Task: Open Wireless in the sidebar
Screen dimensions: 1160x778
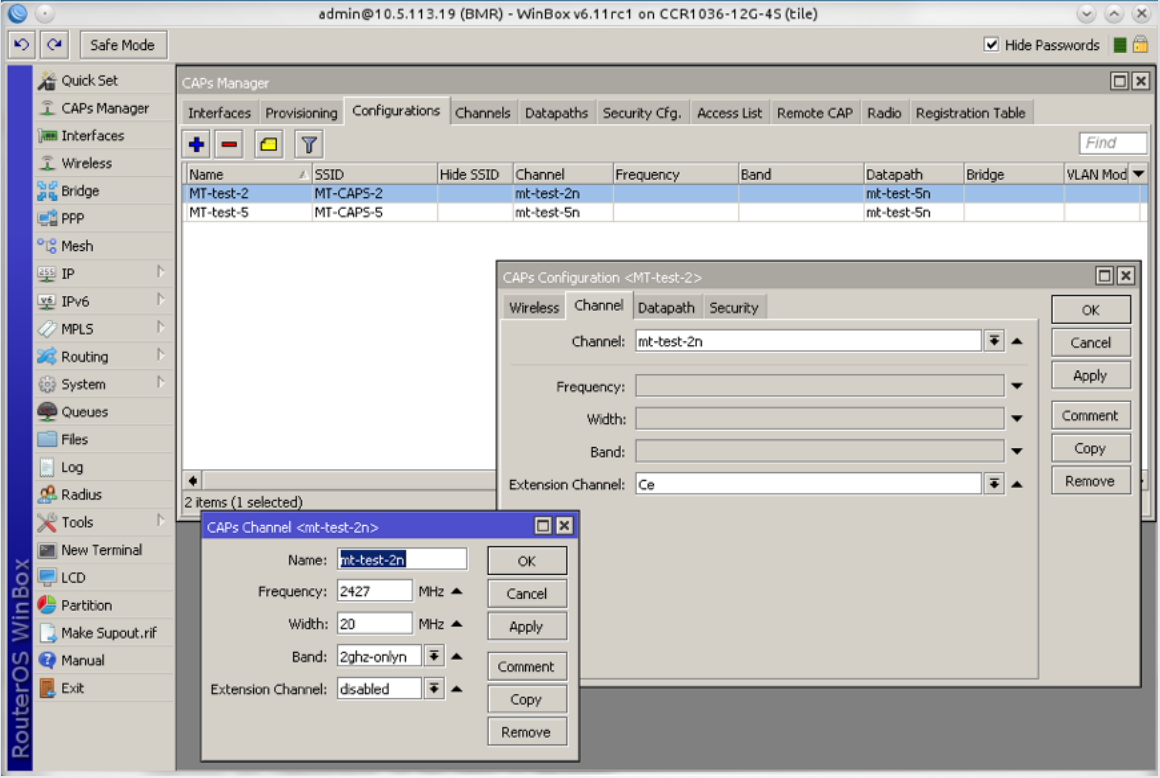Action: 87,163
